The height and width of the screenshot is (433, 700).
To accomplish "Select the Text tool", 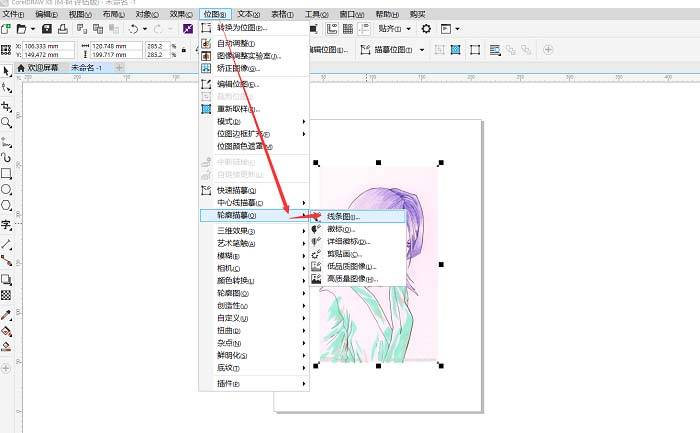I will (x=7, y=226).
